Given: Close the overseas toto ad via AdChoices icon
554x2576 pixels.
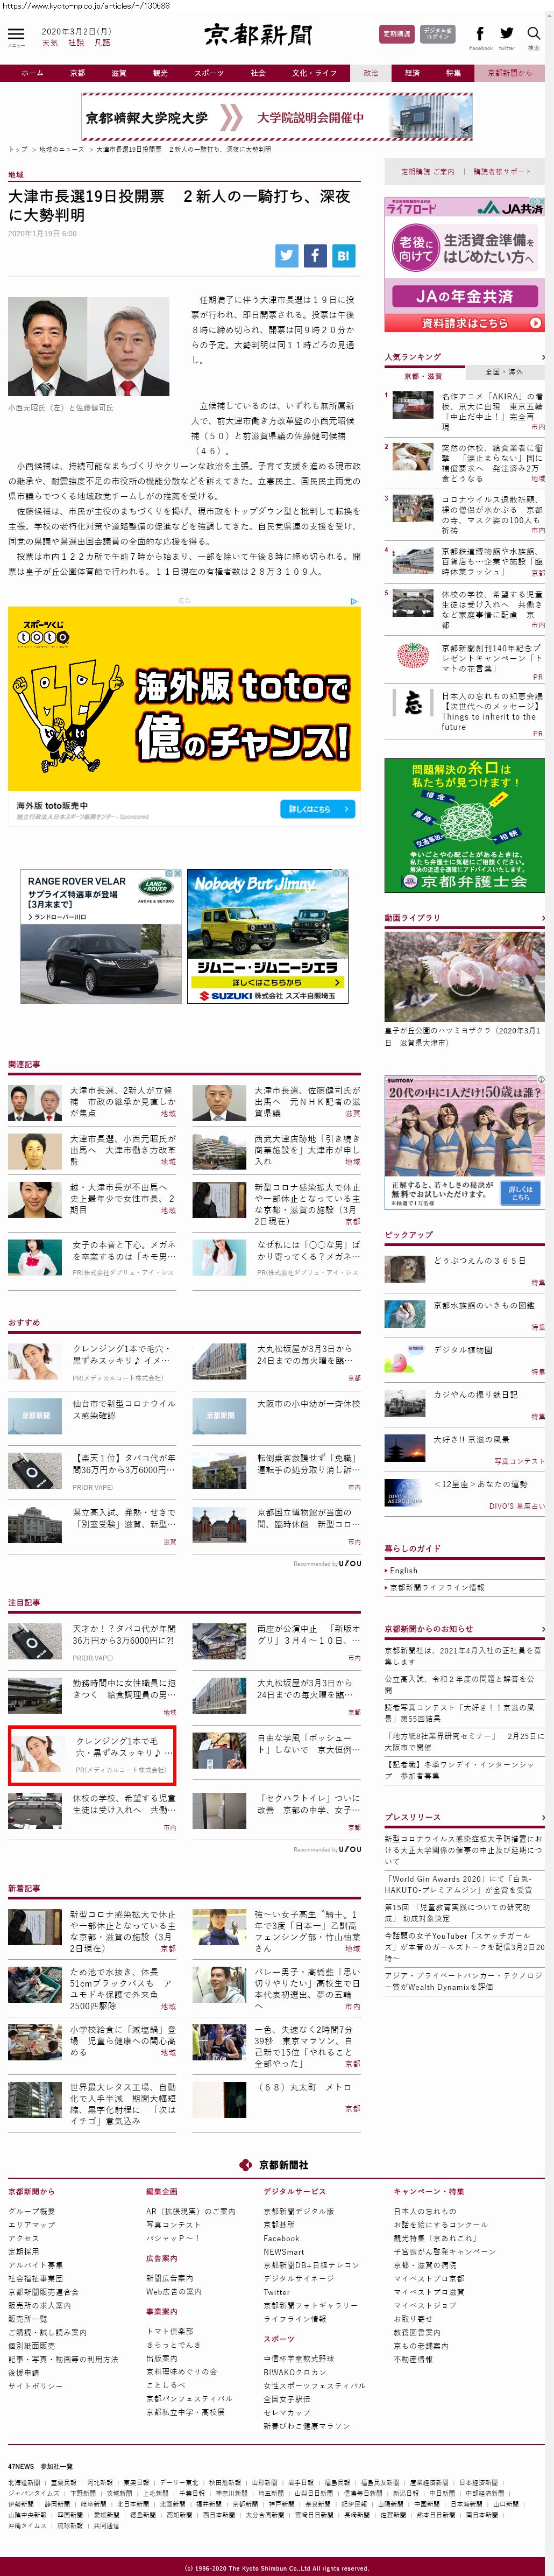Looking at the screenshot, I should pyautogui.click(x=353, y=601).
